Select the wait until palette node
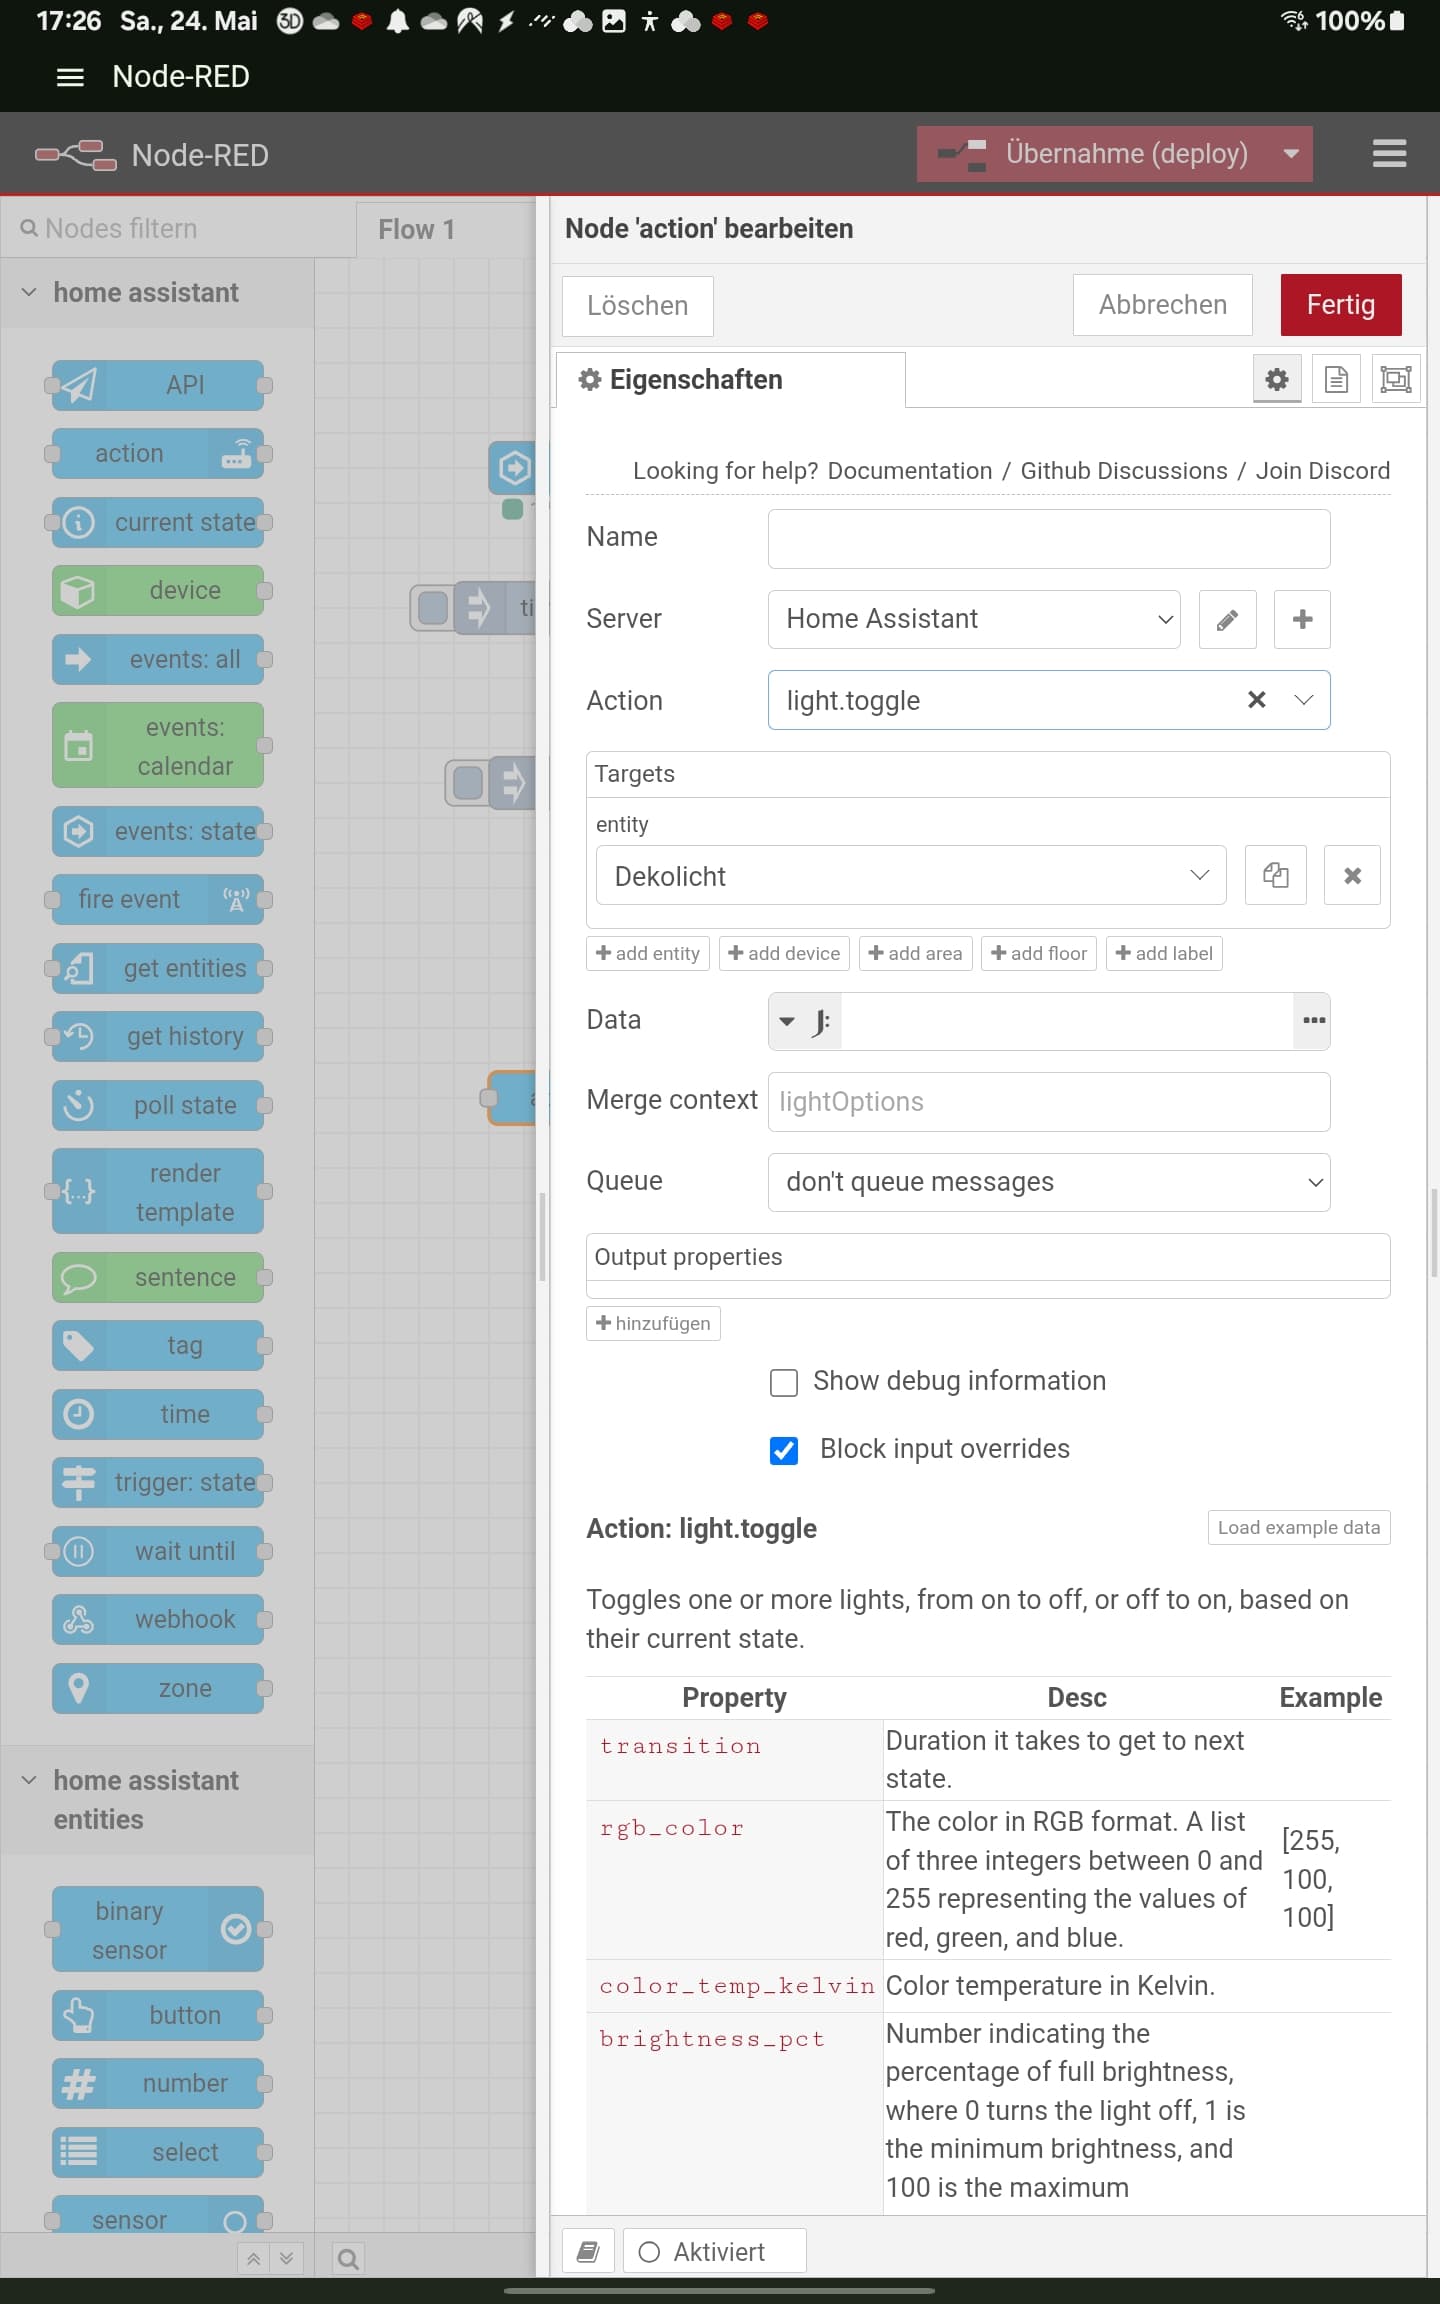The width and height of the screenshot is (1440, 2304). click(x=158, y=1551)
